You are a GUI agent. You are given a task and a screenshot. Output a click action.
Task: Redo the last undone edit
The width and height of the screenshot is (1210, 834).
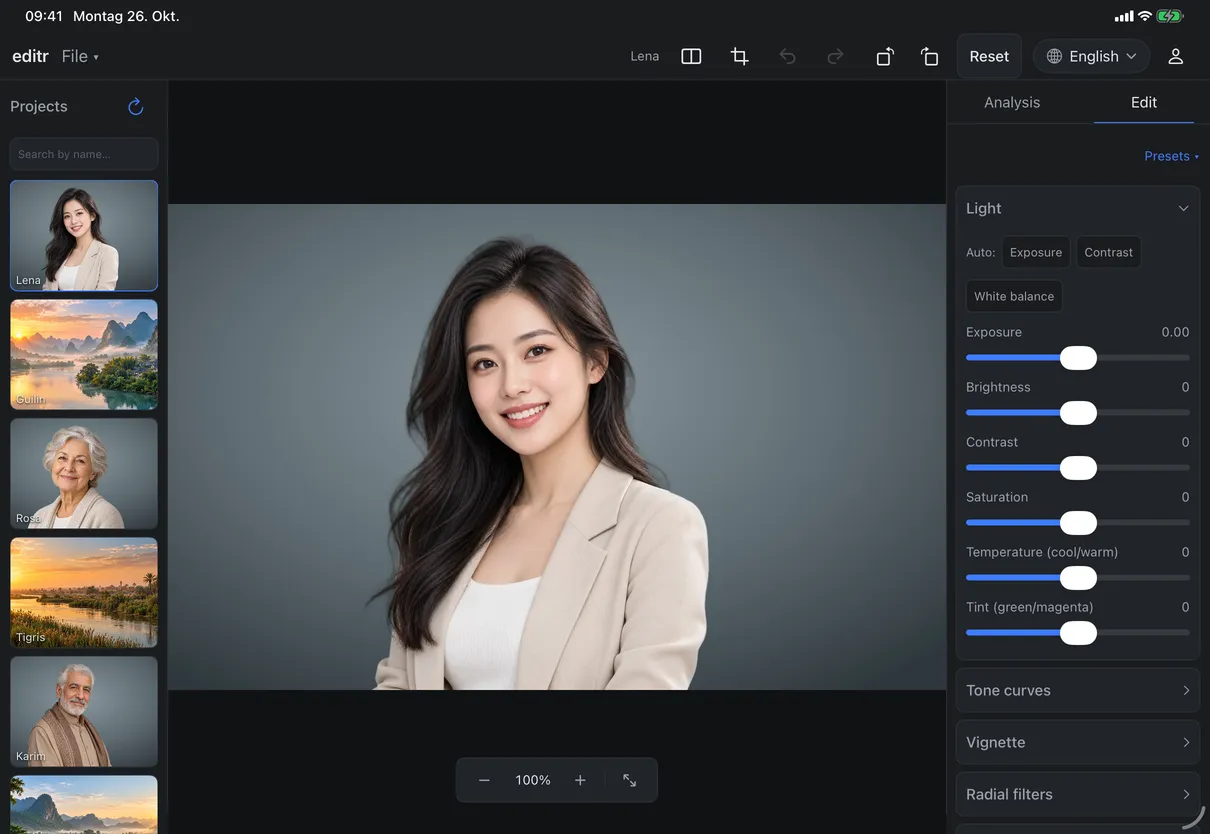(x=835, y=56)
